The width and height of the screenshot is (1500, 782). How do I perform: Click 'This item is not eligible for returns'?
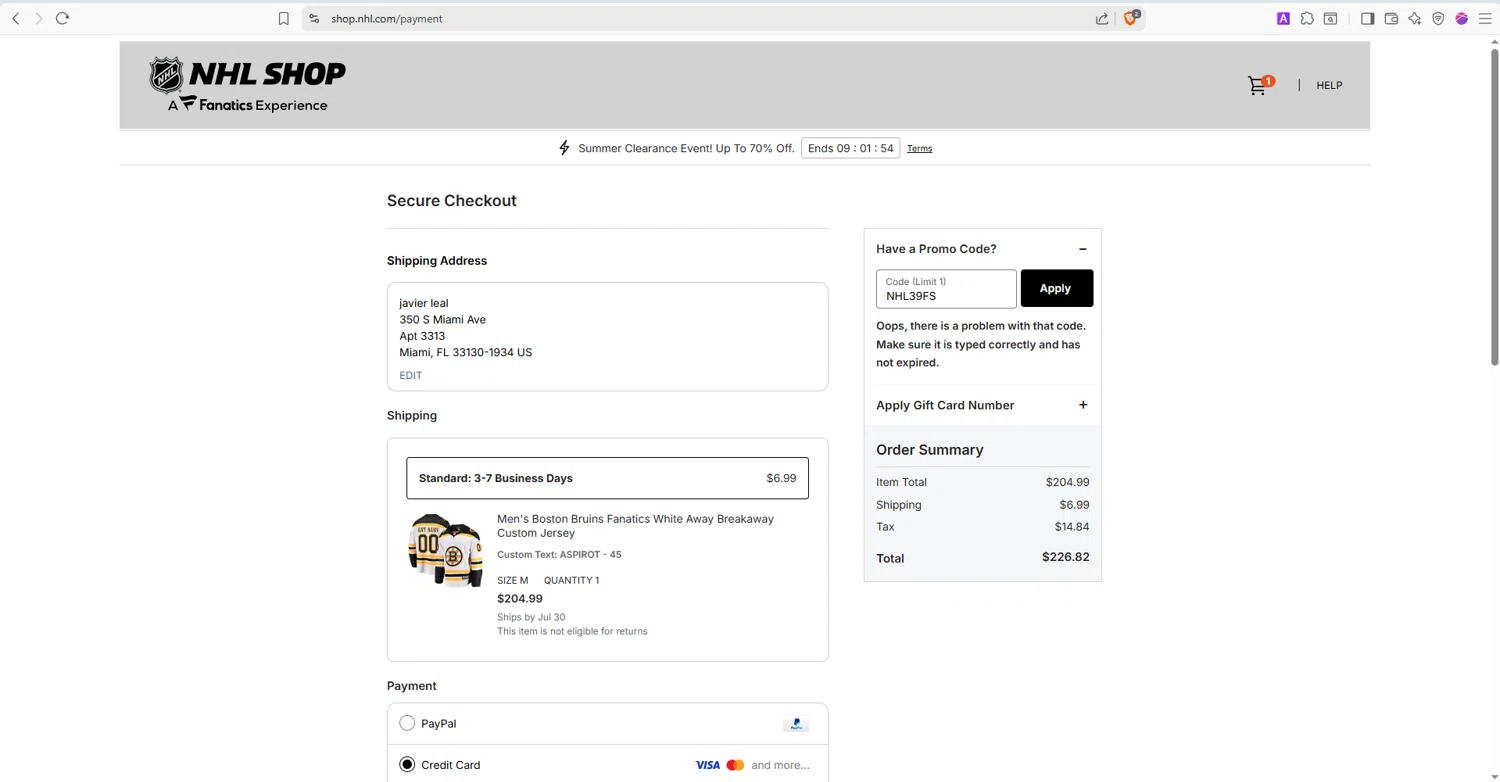point(572,631)
